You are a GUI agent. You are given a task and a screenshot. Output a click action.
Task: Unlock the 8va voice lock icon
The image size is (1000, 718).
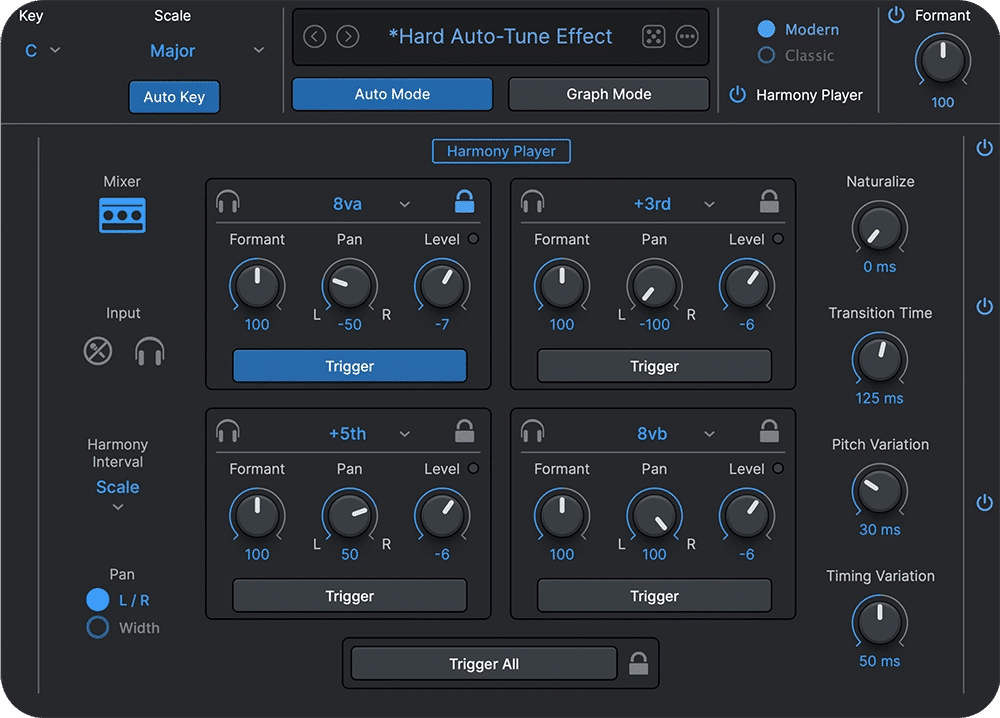pyautogui.click(x=464, y=203)
